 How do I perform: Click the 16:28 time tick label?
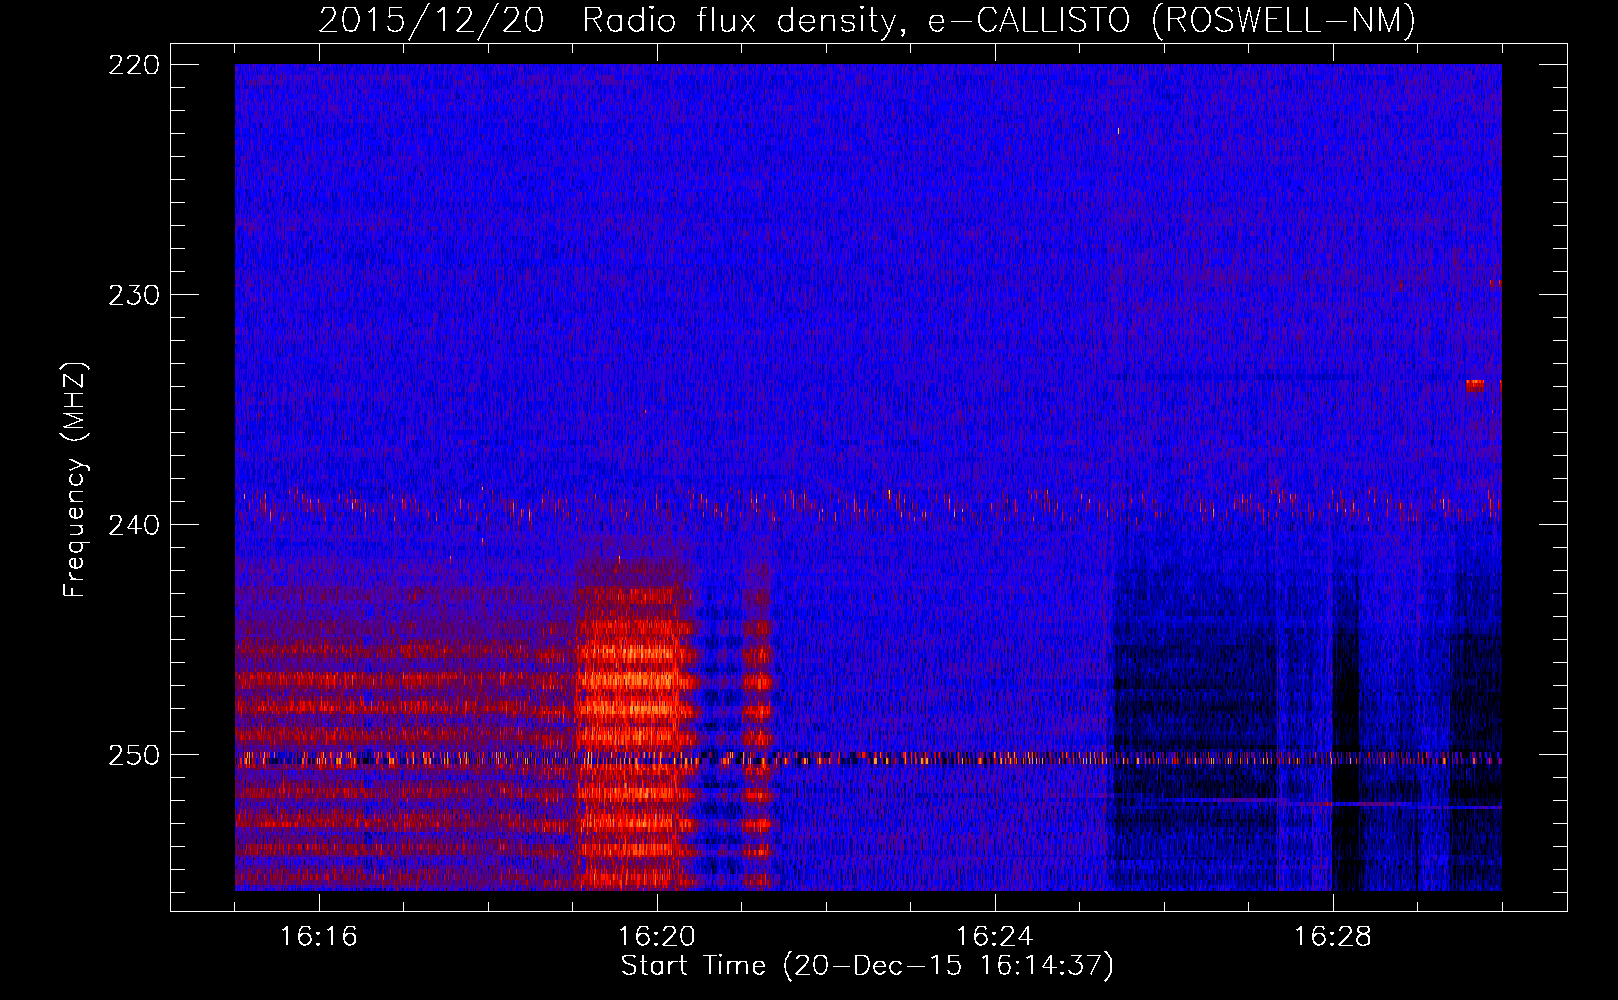(1333, 937)
